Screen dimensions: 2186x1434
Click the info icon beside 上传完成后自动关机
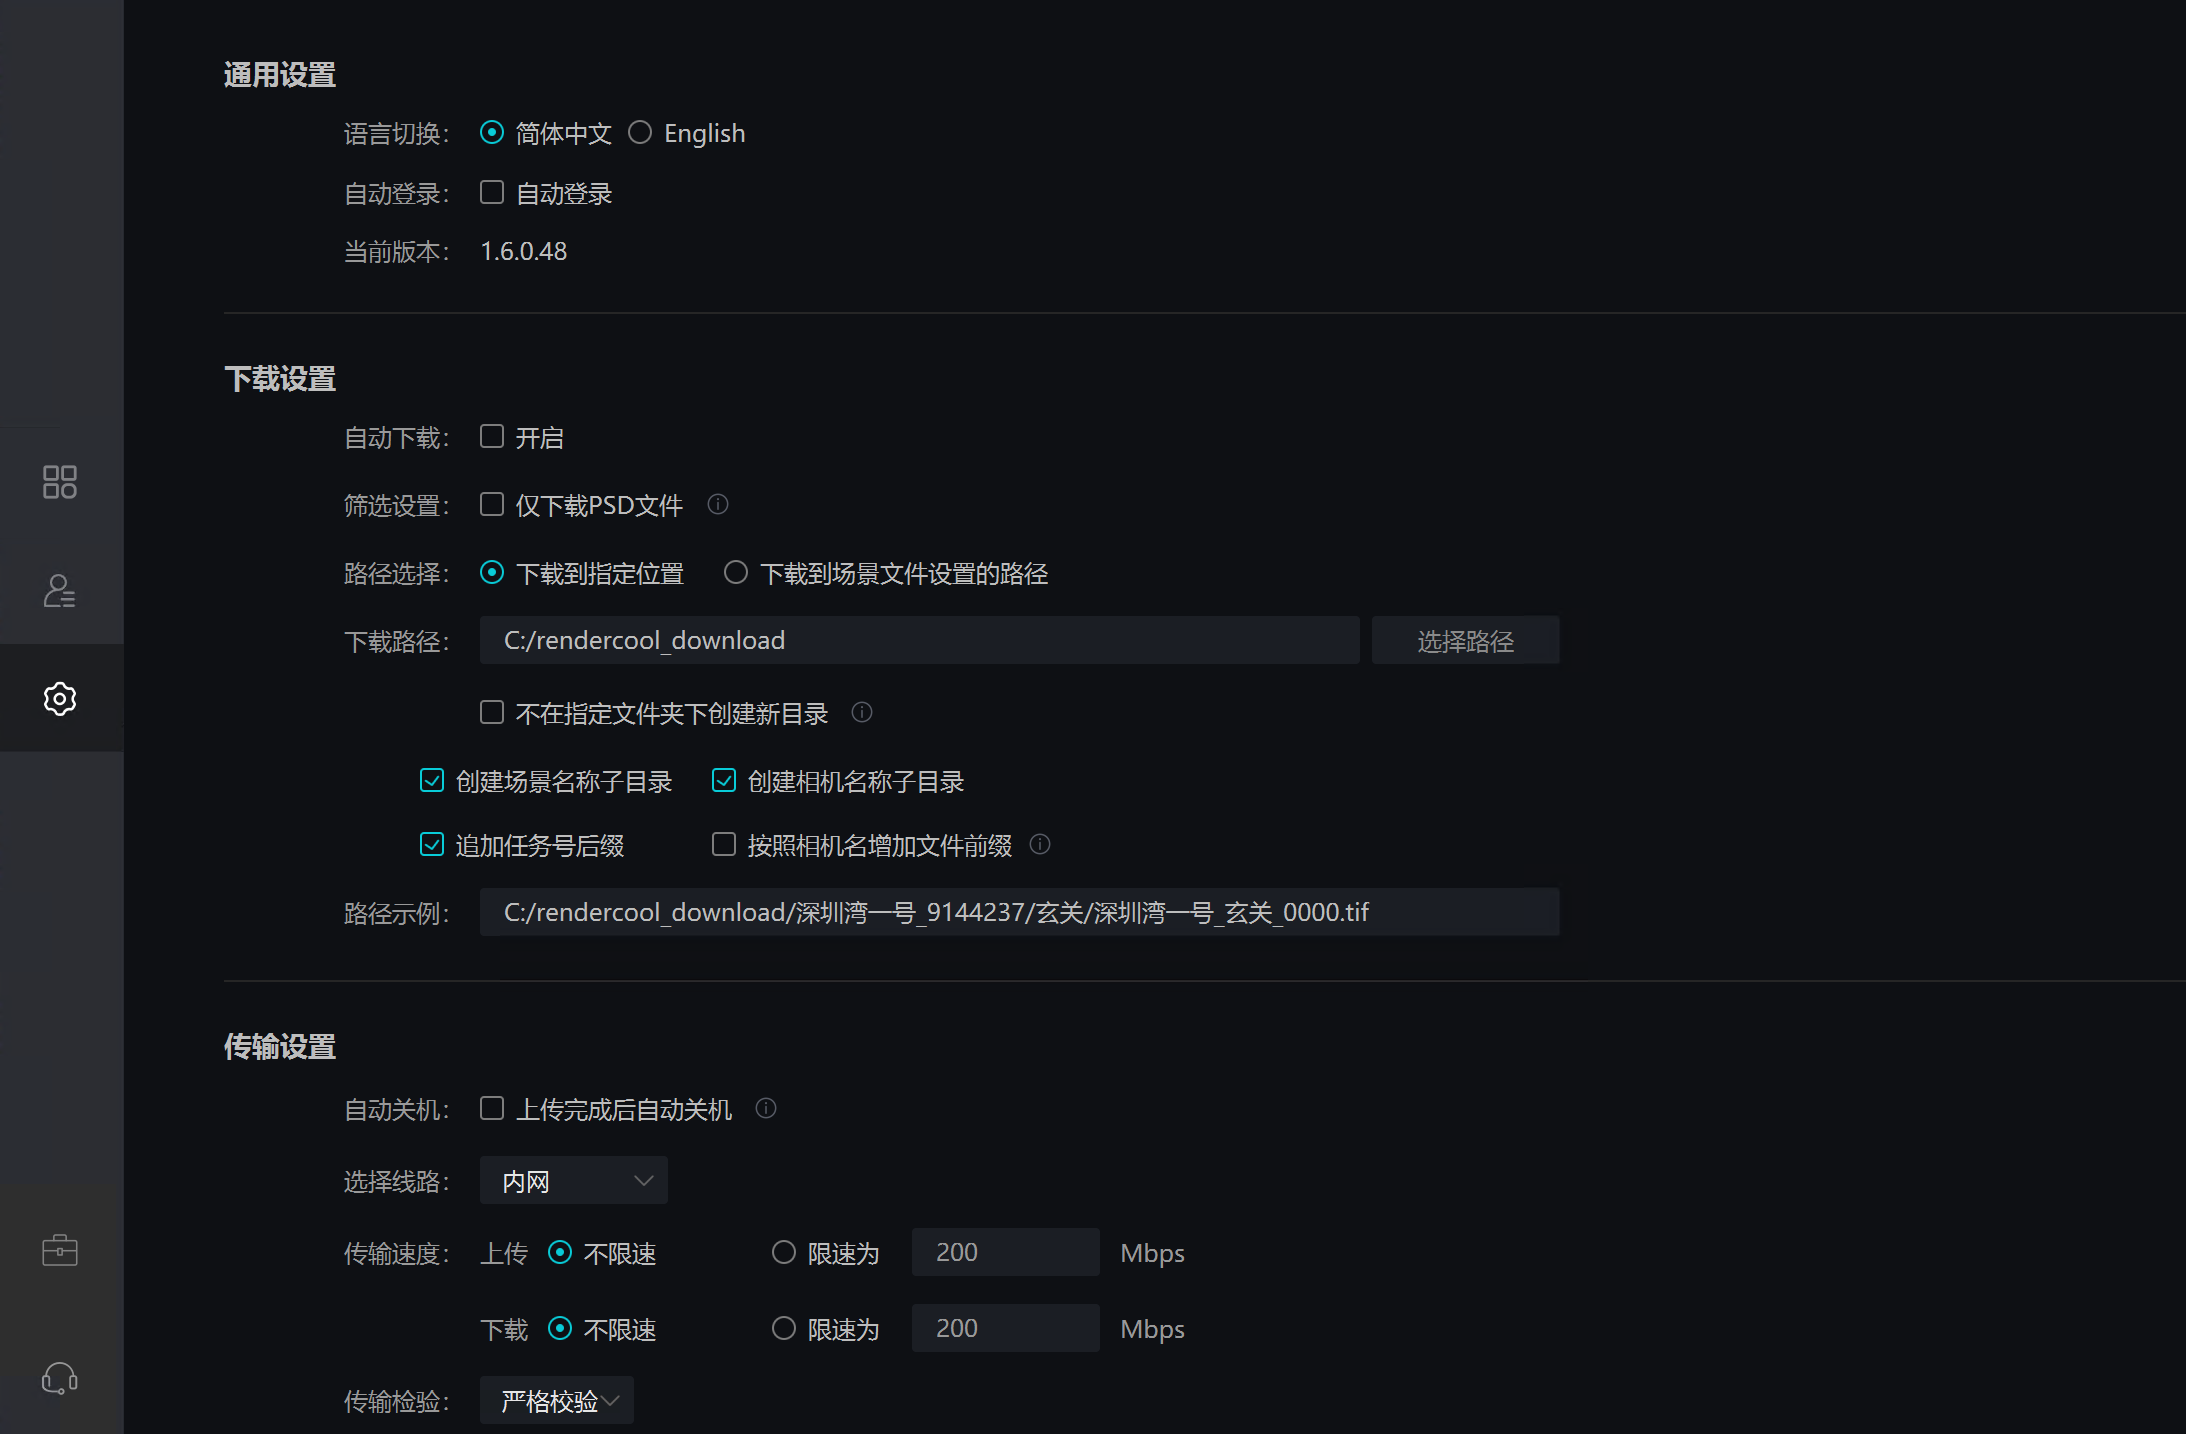[766, 1108]
